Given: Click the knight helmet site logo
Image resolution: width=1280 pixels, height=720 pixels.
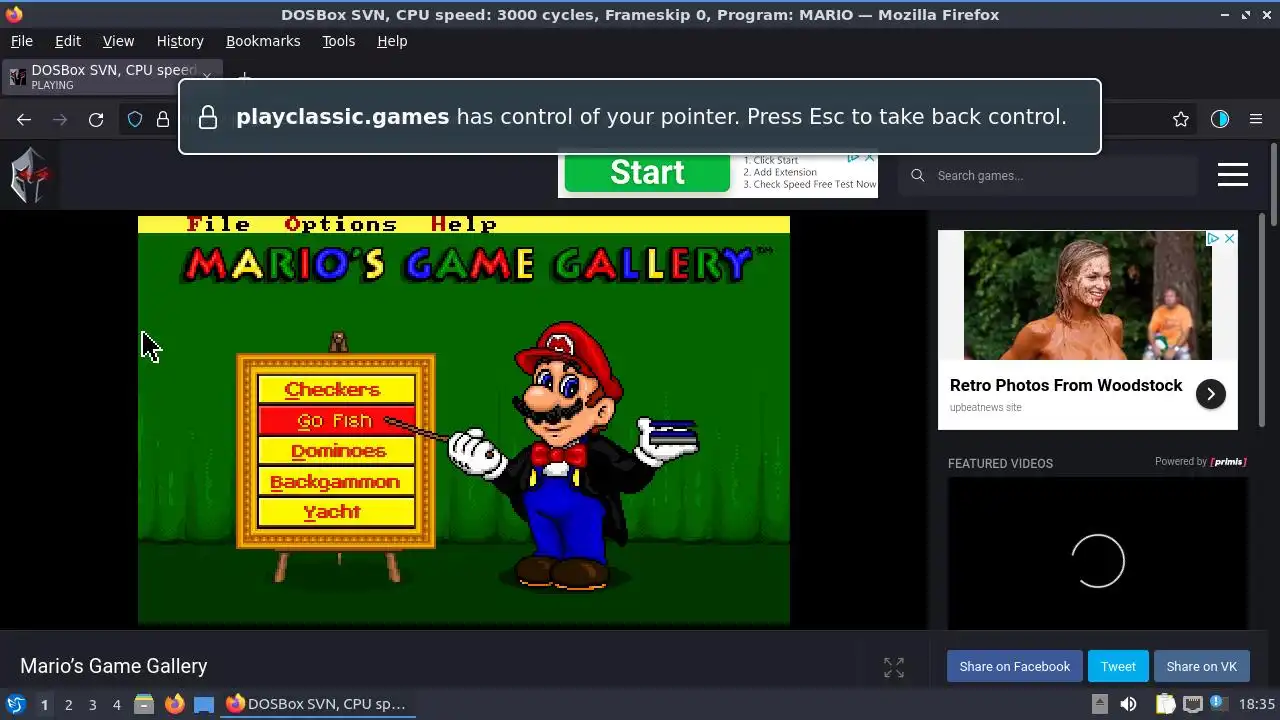Looking at the screenshot, I should tap(29, 175).
